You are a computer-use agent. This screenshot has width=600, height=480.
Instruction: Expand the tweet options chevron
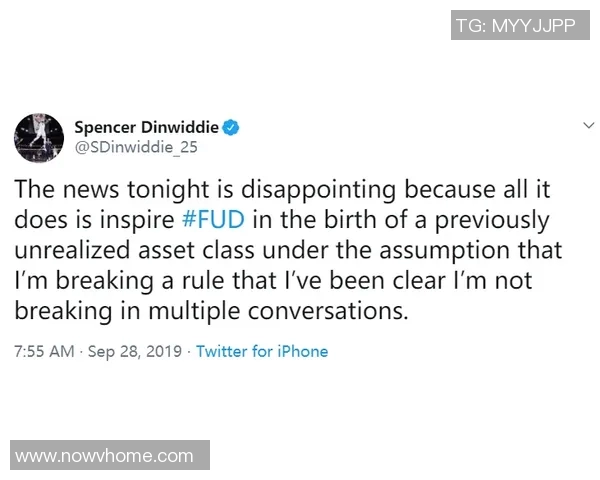pos(588,126)
